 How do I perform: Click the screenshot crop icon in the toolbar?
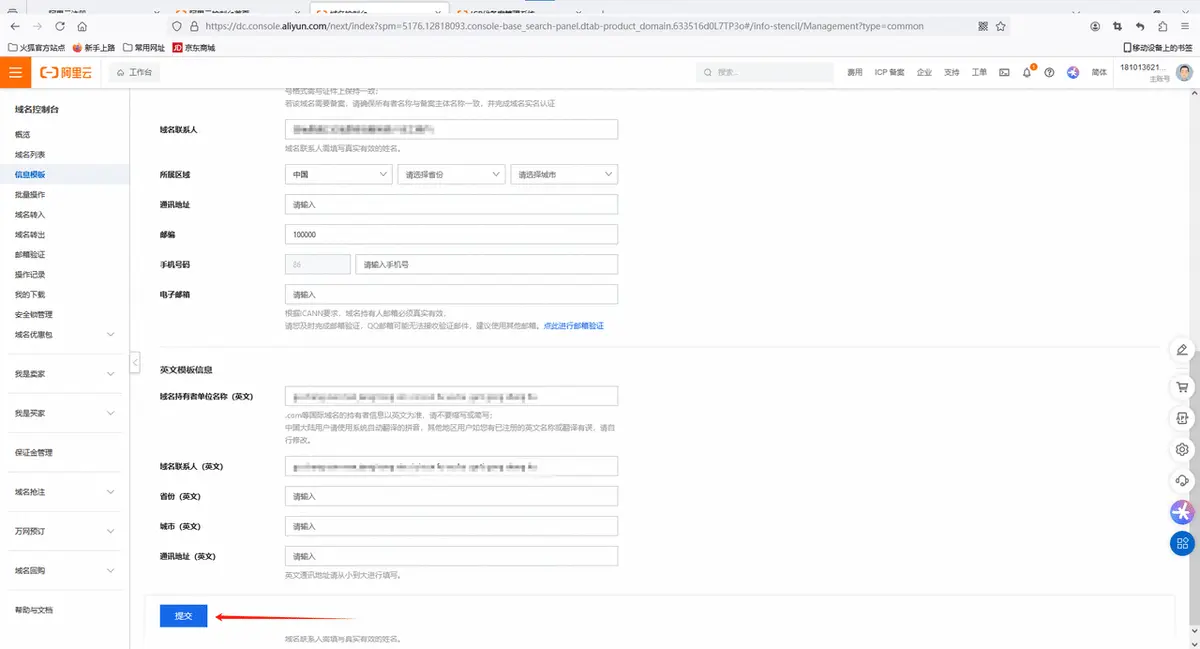pyautogui.click(x=1118, y=26)
